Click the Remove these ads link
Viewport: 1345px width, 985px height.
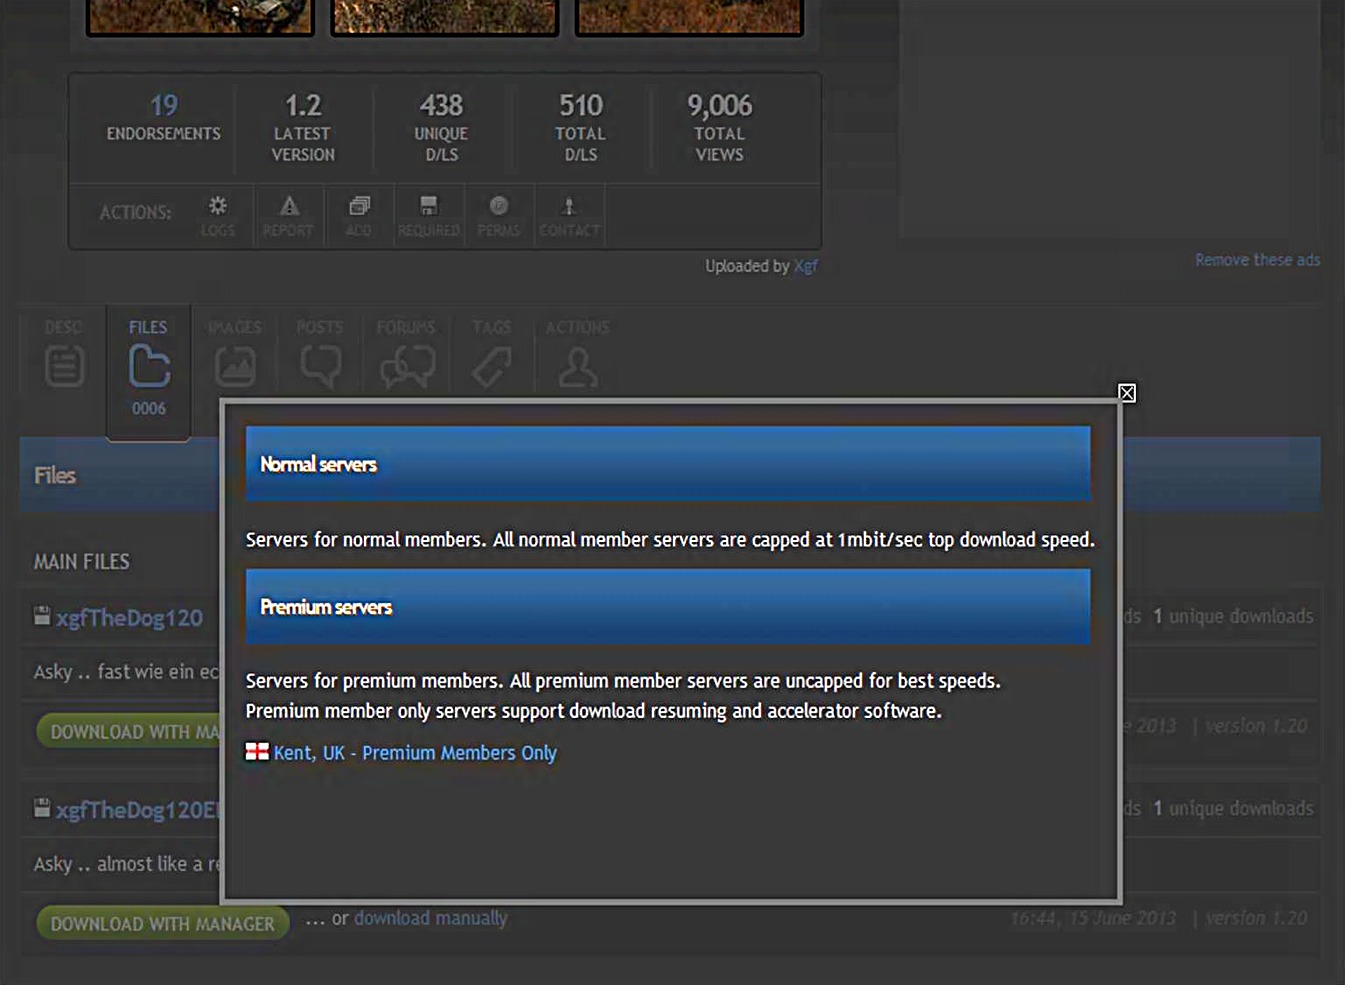(x=1257, y=260)
